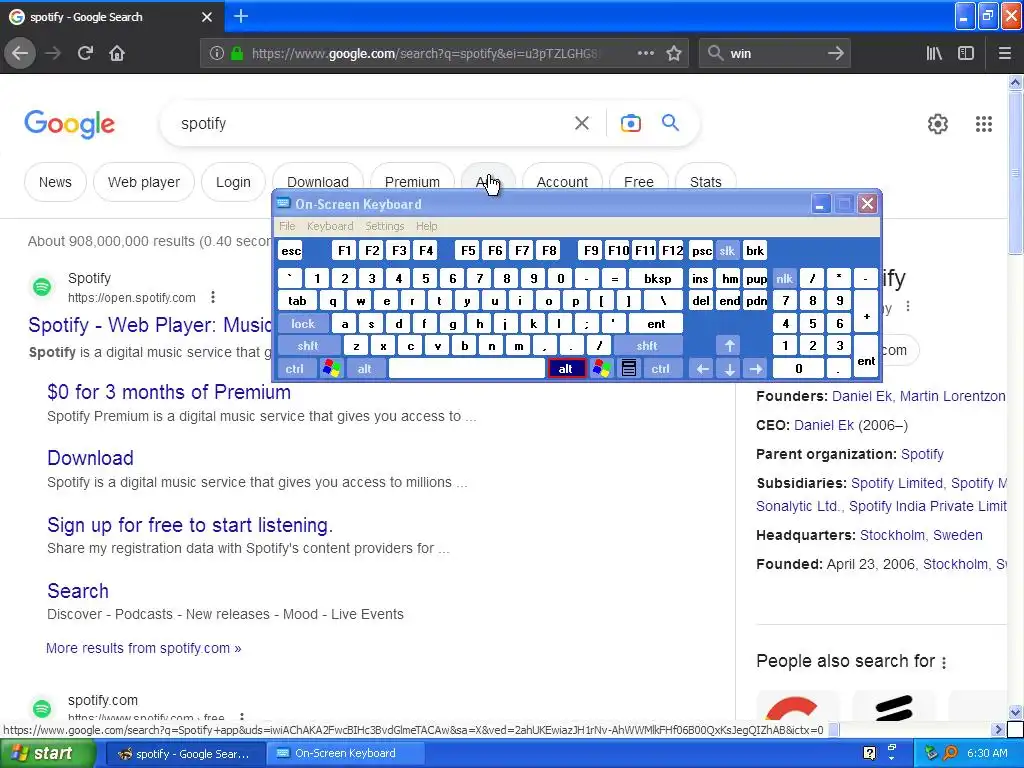Viewport: 1024px width, 768px height.
Task: Run search arrow in the 'win' search box
Action: point(835,54)
